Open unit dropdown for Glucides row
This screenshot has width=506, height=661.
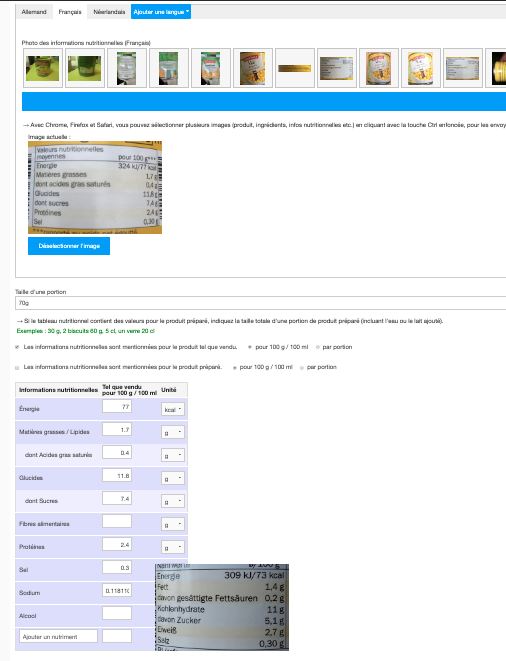(173, 478)
